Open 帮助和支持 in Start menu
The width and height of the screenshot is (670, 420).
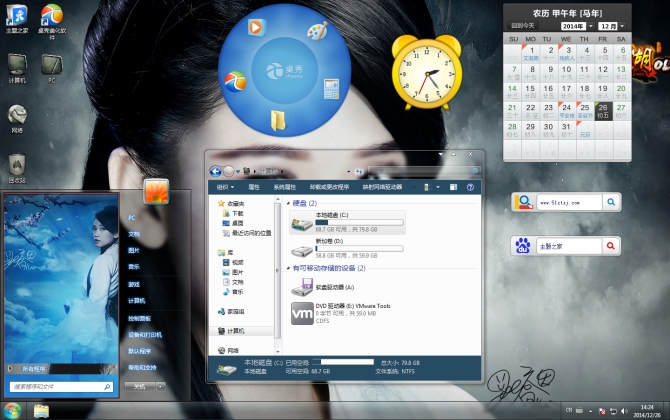pyautogui.click(x=142, y=367)
